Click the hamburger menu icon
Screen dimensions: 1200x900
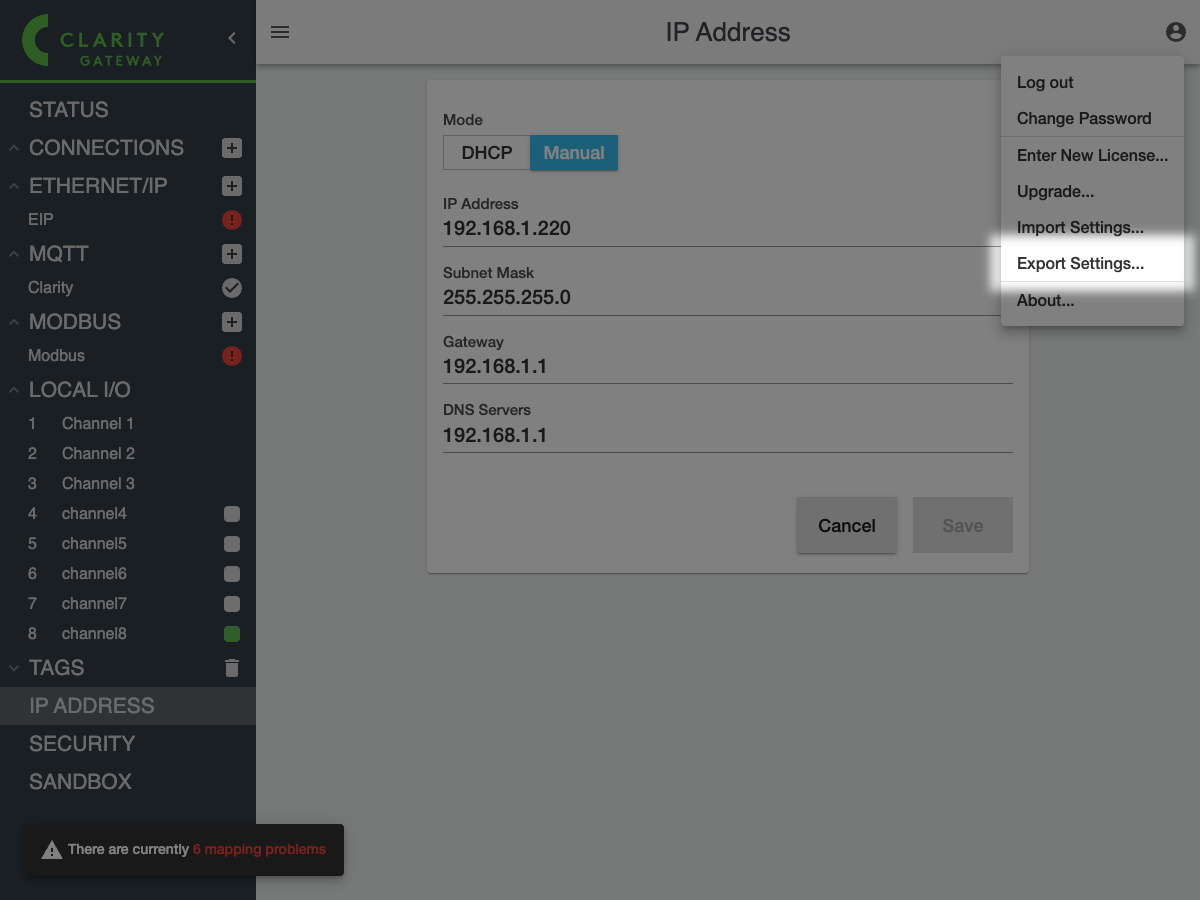280,32
